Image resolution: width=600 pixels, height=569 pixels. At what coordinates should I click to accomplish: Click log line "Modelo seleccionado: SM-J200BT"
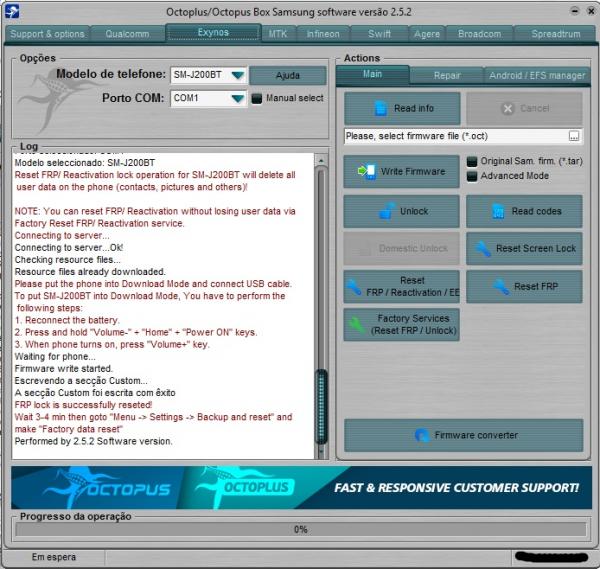tap(85, 163)
